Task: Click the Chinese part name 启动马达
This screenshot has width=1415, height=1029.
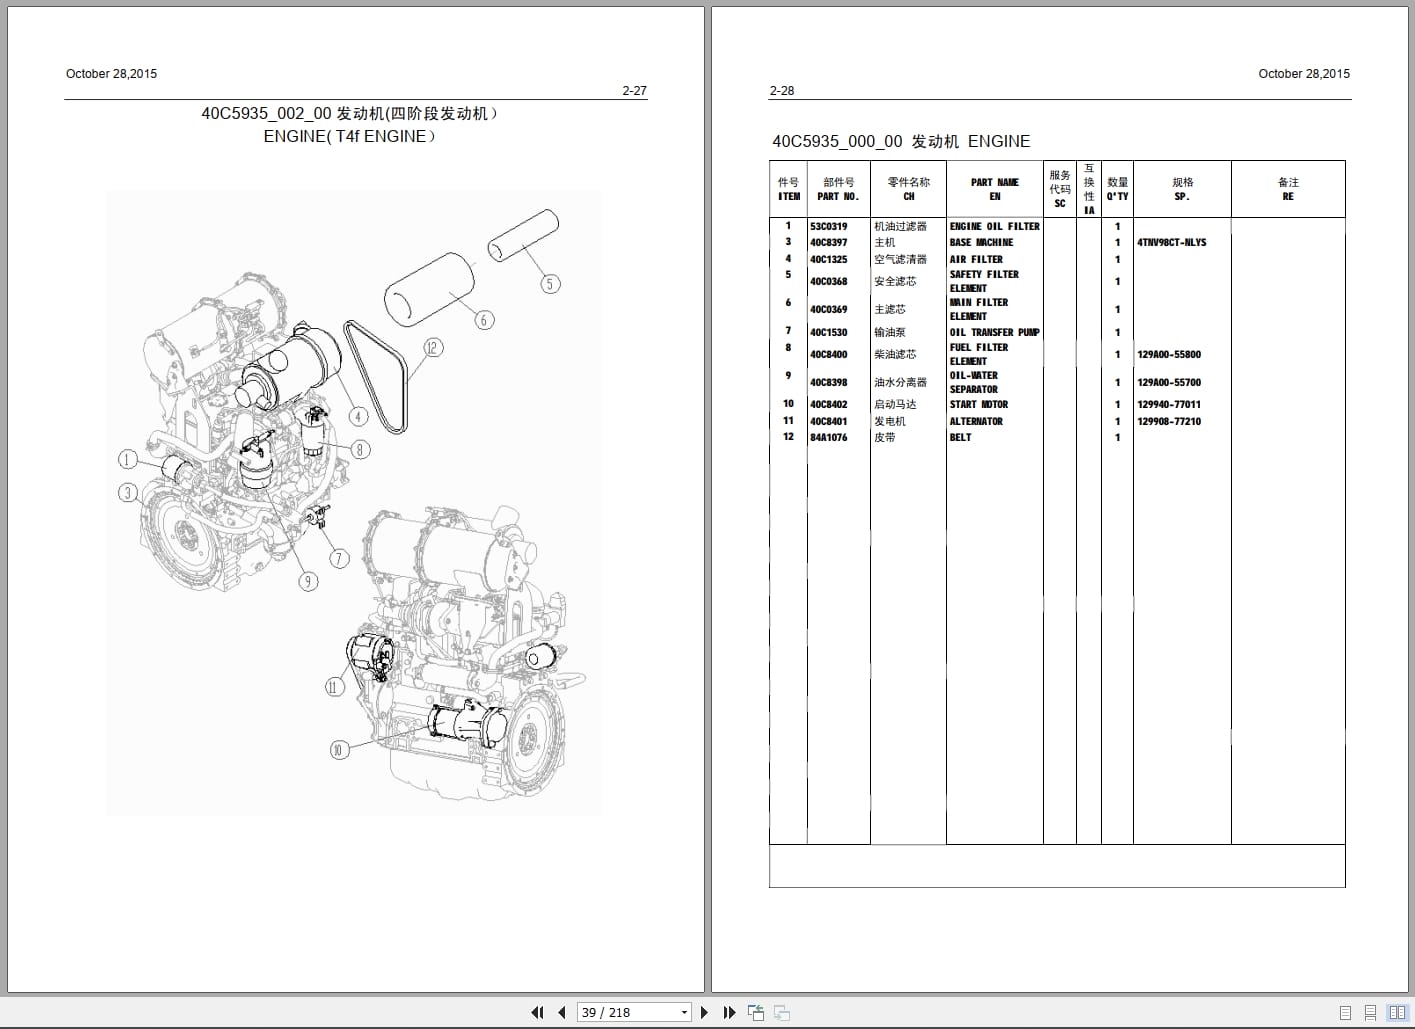Action: [x=895, y=405]
